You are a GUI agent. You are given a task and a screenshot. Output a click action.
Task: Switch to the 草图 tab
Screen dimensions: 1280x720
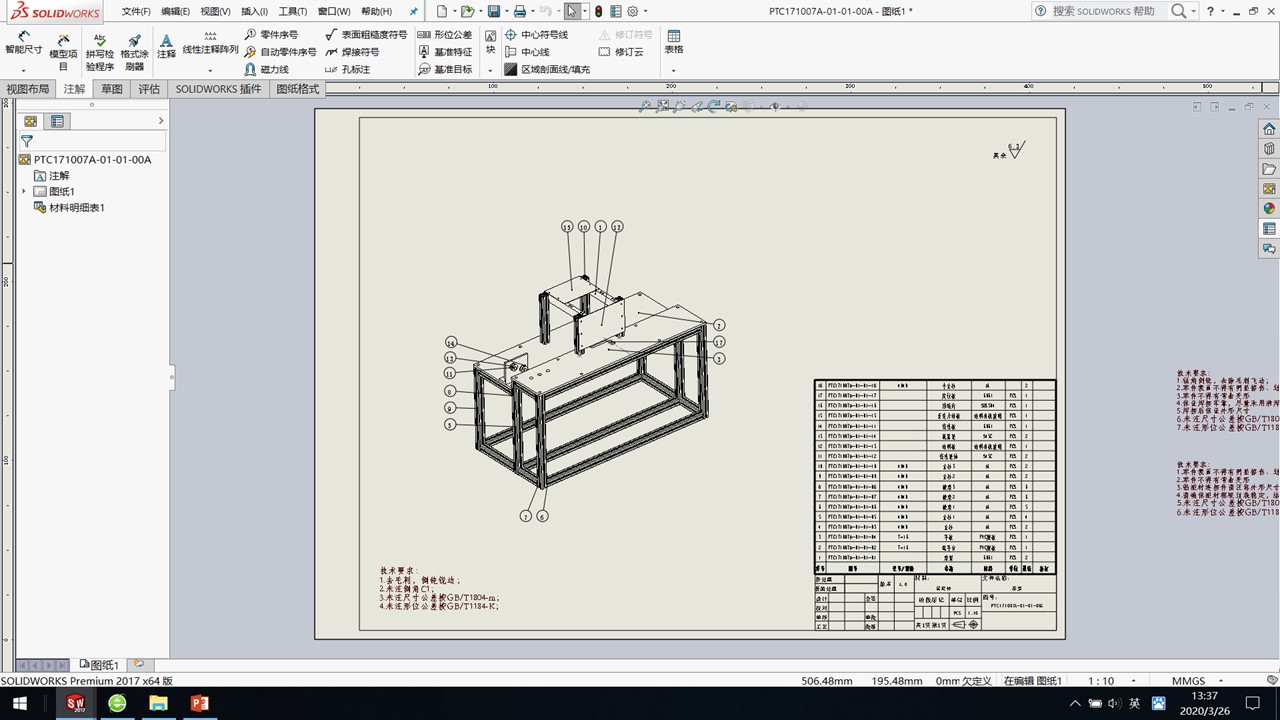(112, 89)
